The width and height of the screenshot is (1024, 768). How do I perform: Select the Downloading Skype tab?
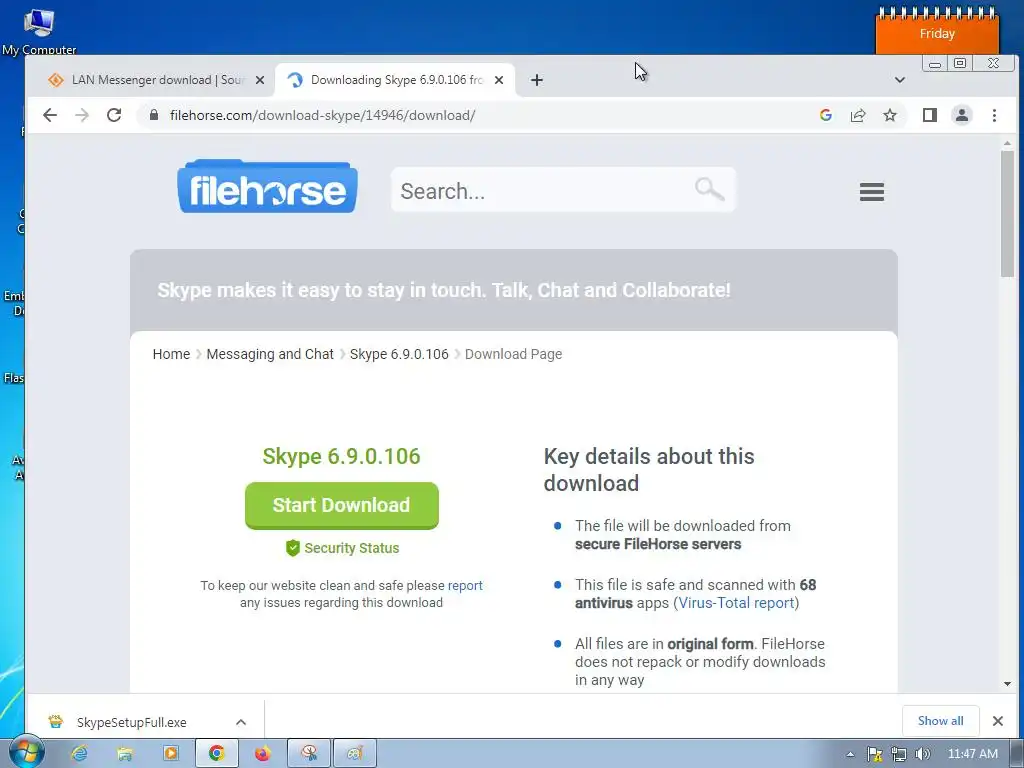point(395,80)
